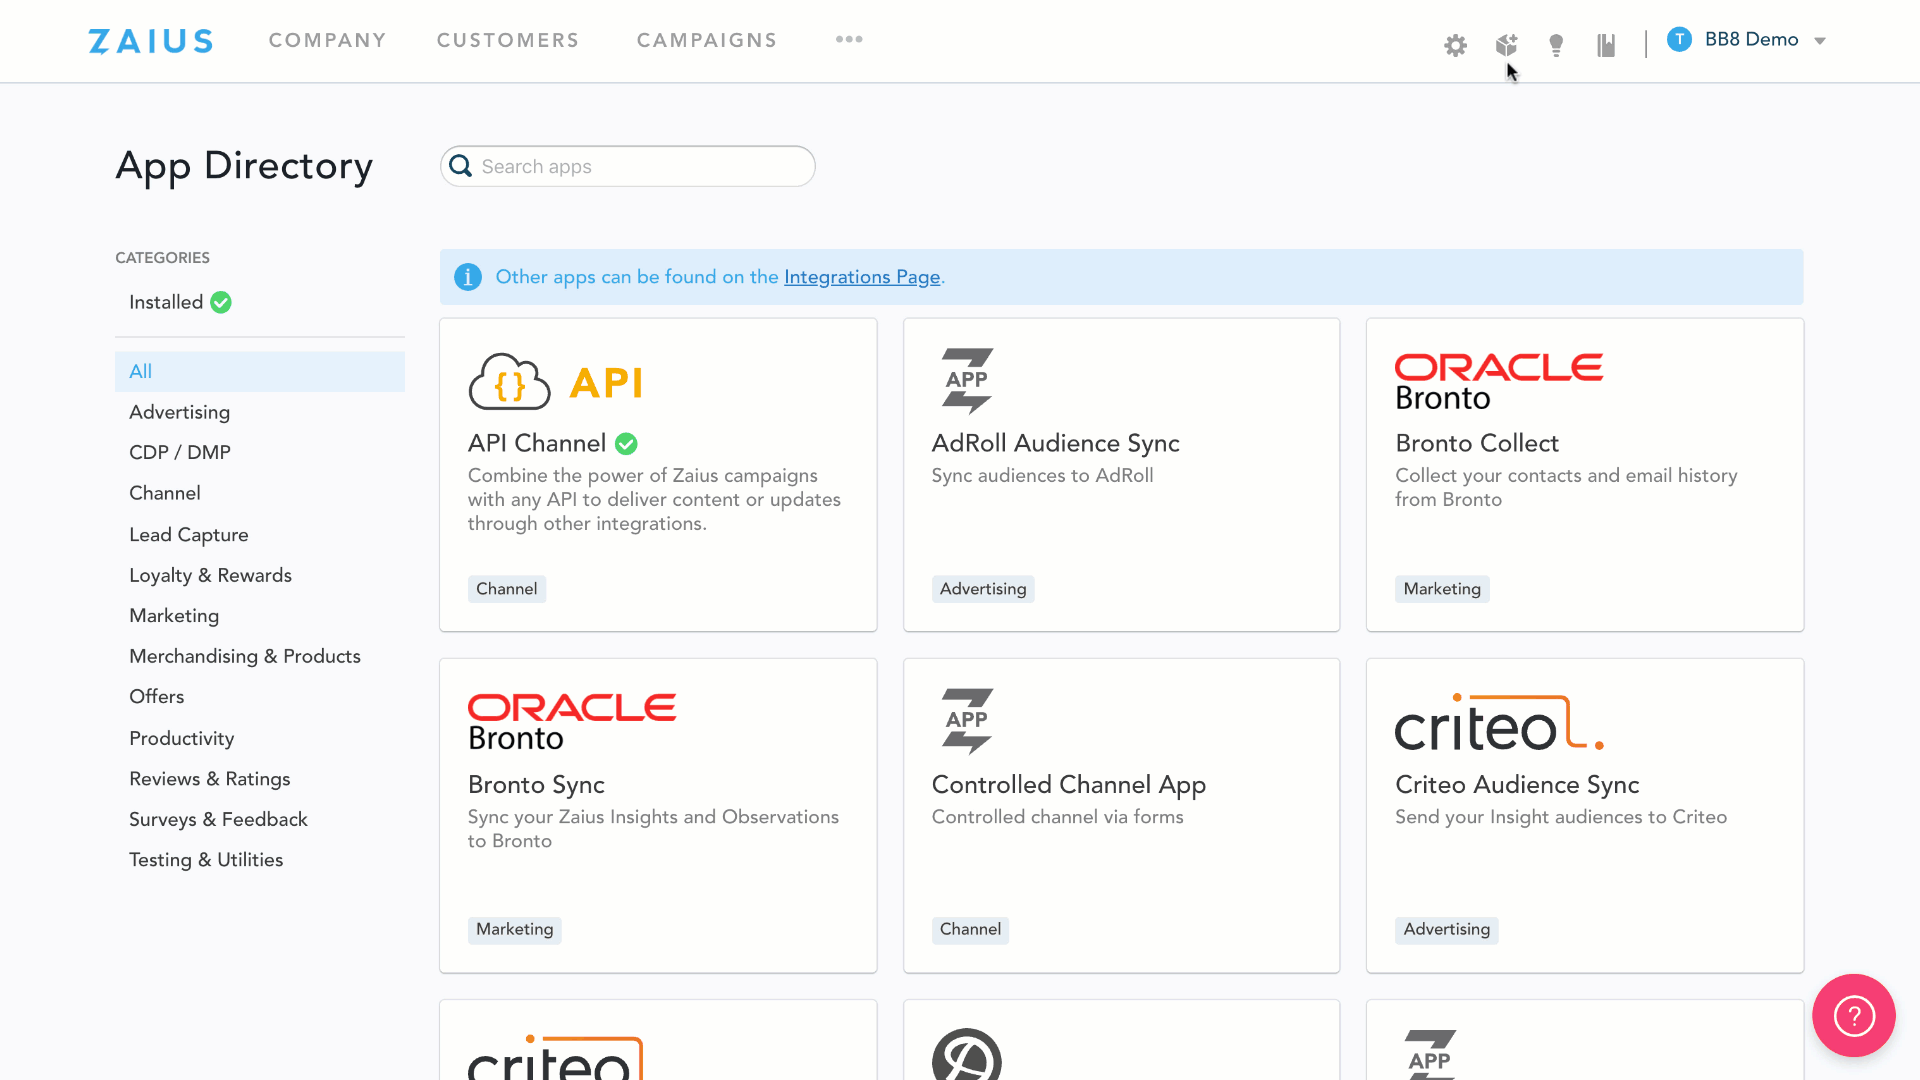Open the documentation books icon
The image size is (1920, 1080).
click(1606, 45)
